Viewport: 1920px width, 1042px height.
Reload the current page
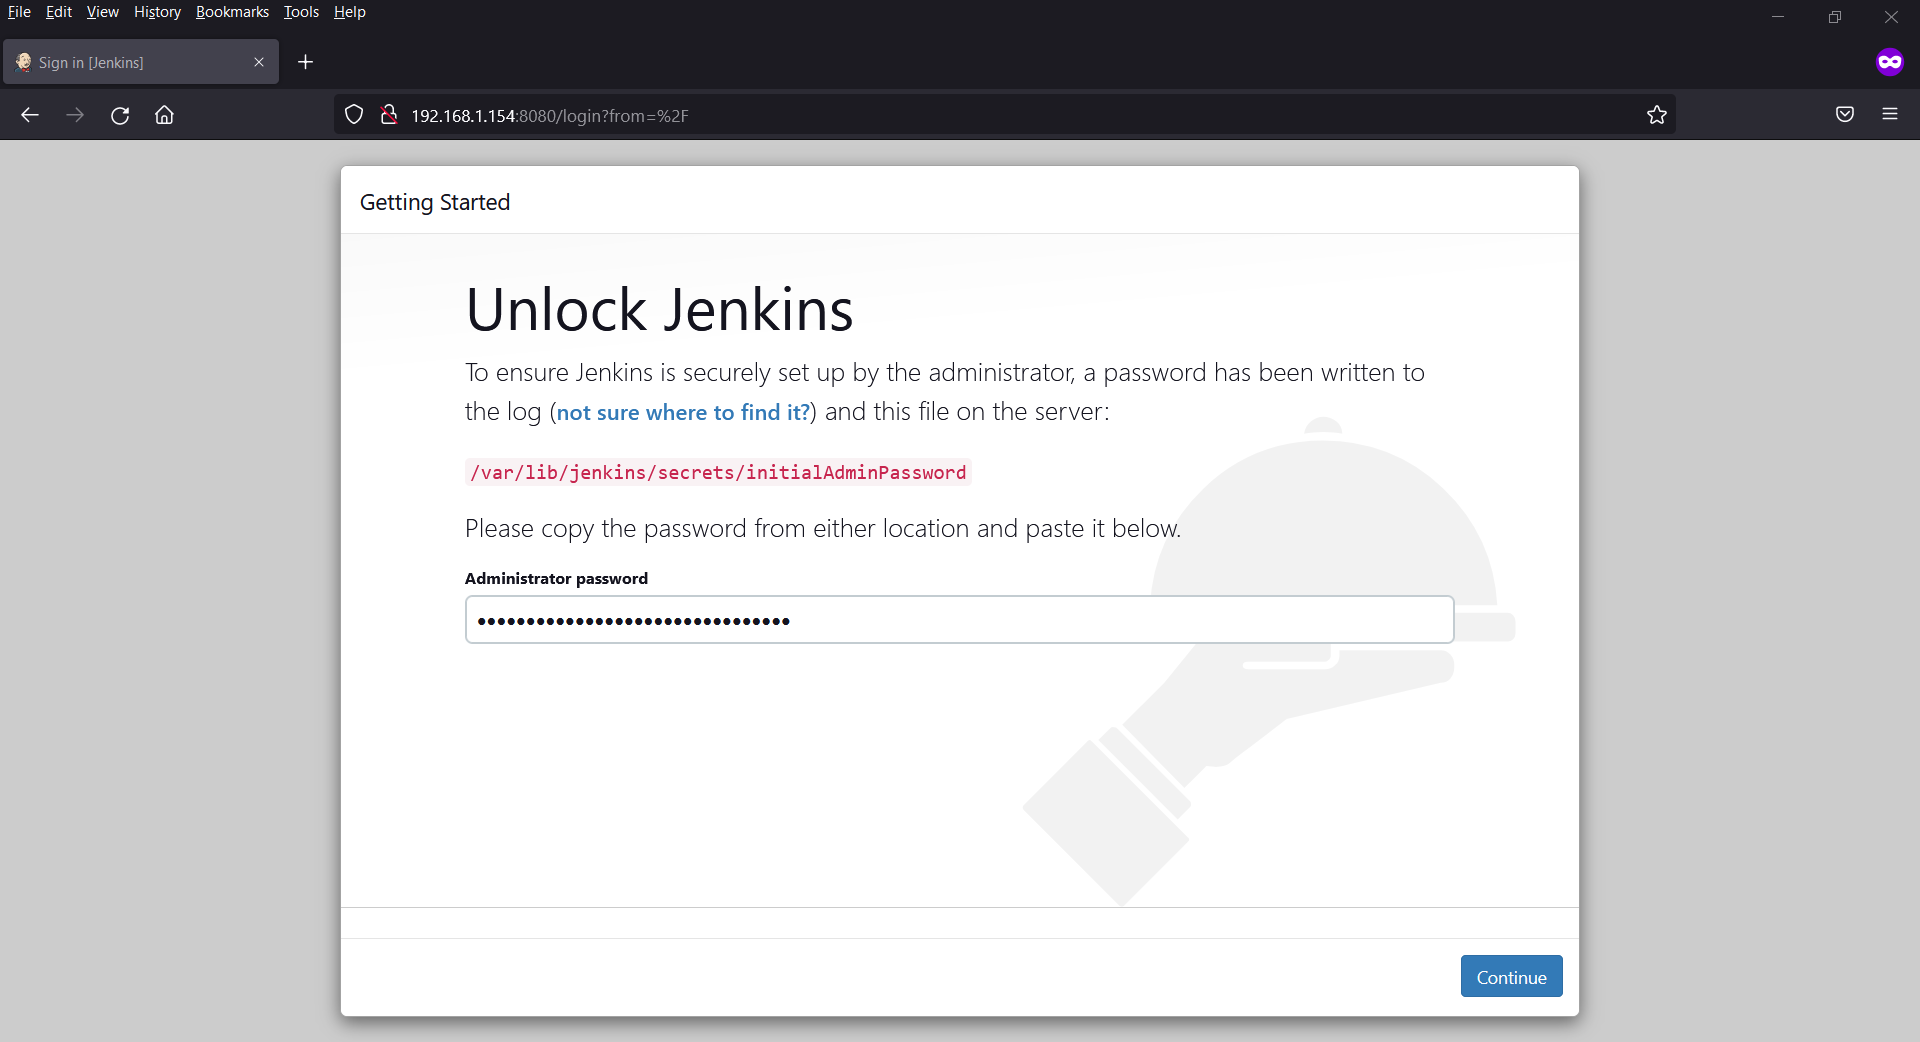(120, 115)
